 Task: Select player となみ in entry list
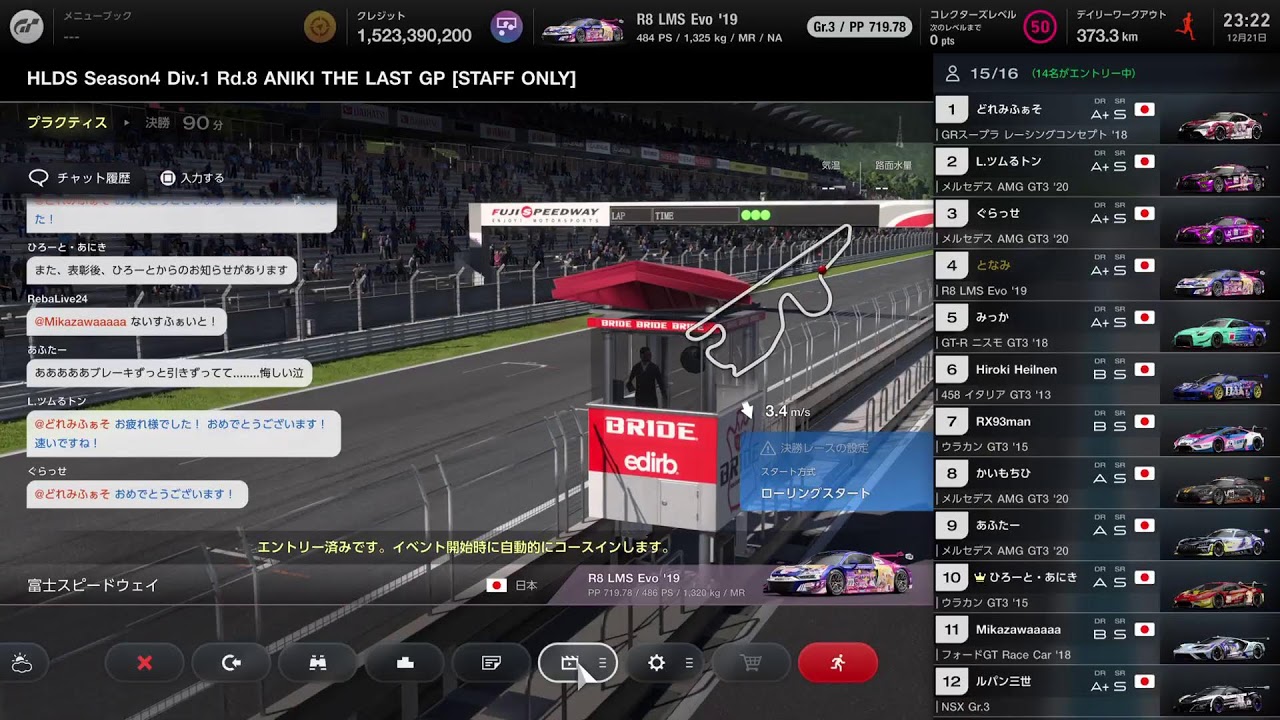[1107, 275]
